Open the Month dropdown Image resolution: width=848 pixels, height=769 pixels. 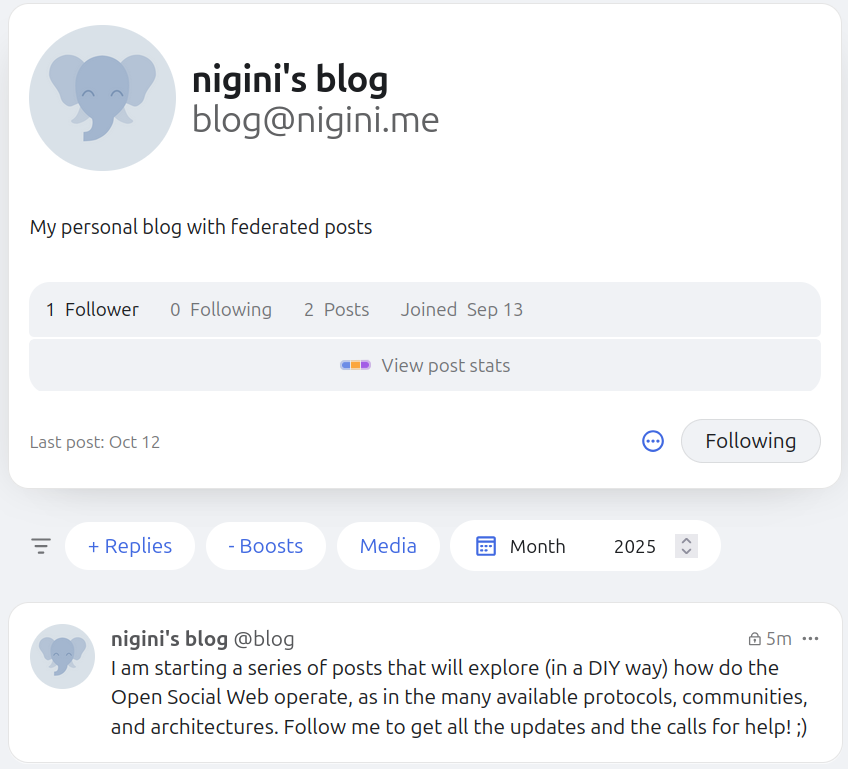(x=537, y=546)
